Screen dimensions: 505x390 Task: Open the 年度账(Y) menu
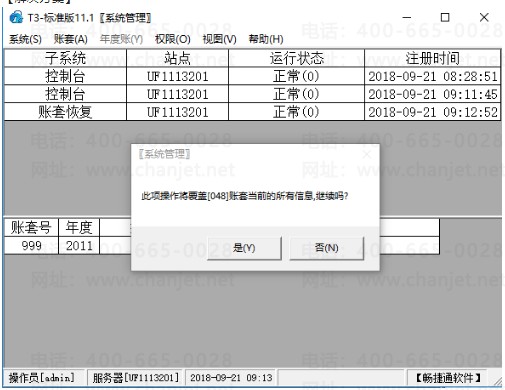coord(121,39)
